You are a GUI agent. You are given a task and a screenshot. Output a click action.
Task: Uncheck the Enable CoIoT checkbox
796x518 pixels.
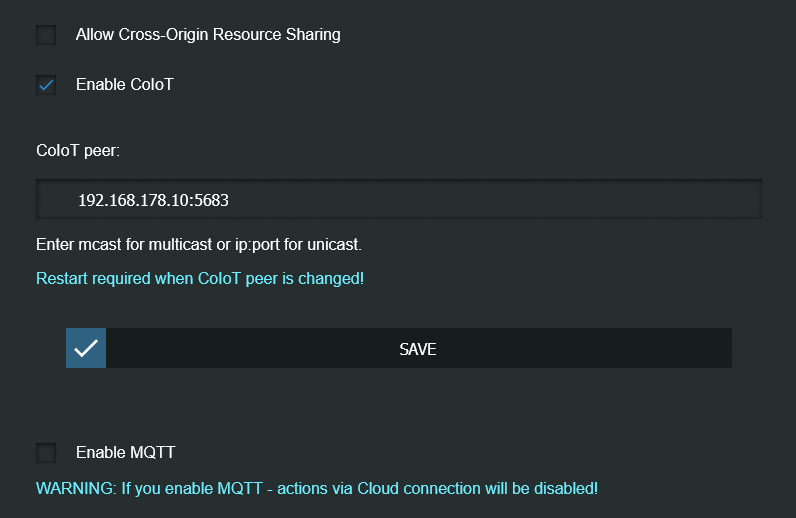point(46,85)
